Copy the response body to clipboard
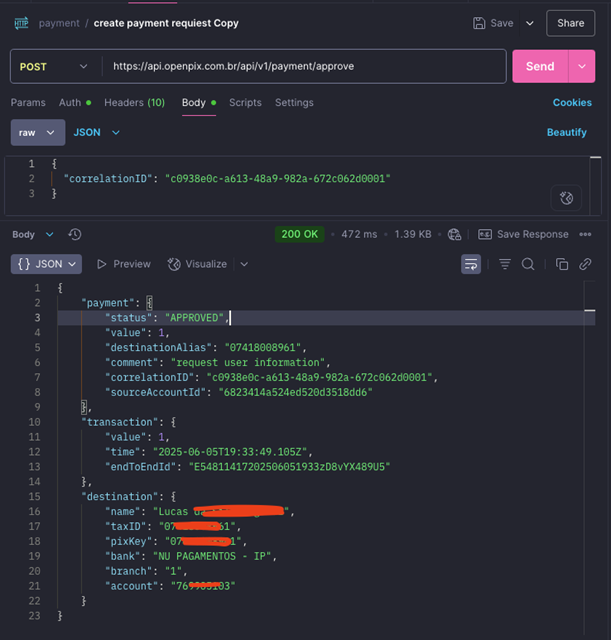 coord(562,264)
